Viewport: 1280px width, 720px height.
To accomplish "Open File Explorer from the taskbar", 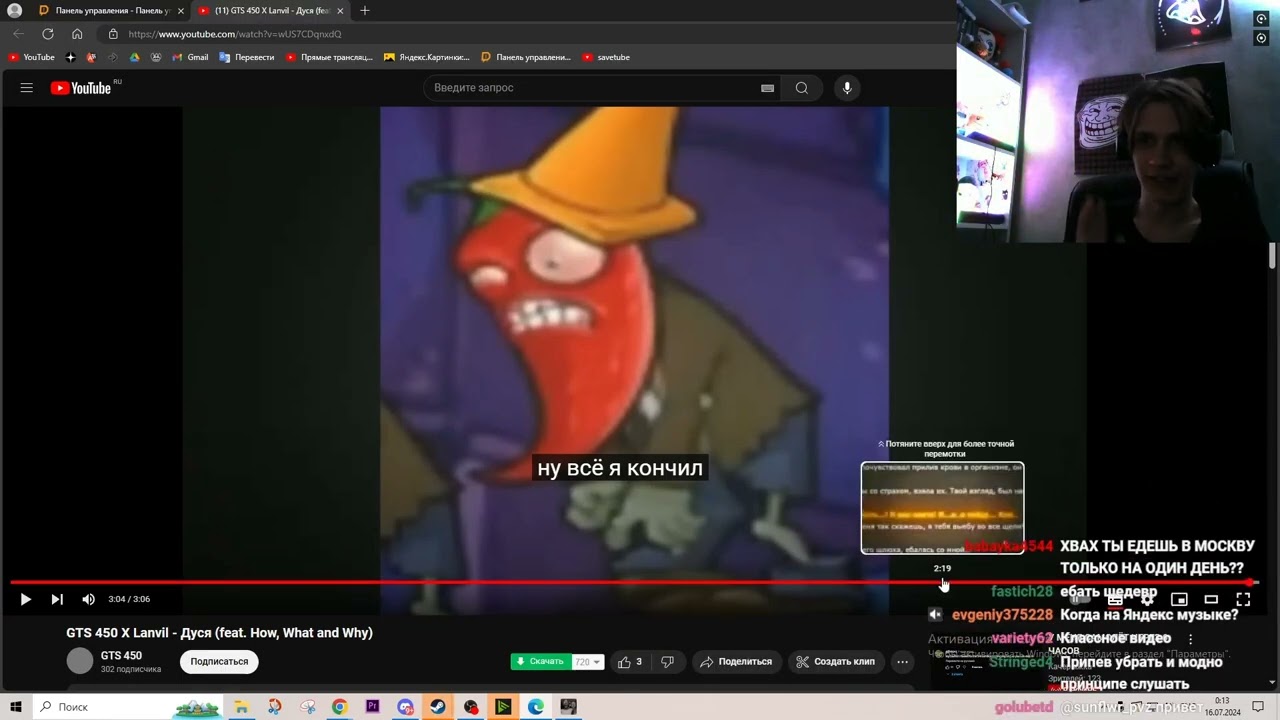I will (242, 707).
